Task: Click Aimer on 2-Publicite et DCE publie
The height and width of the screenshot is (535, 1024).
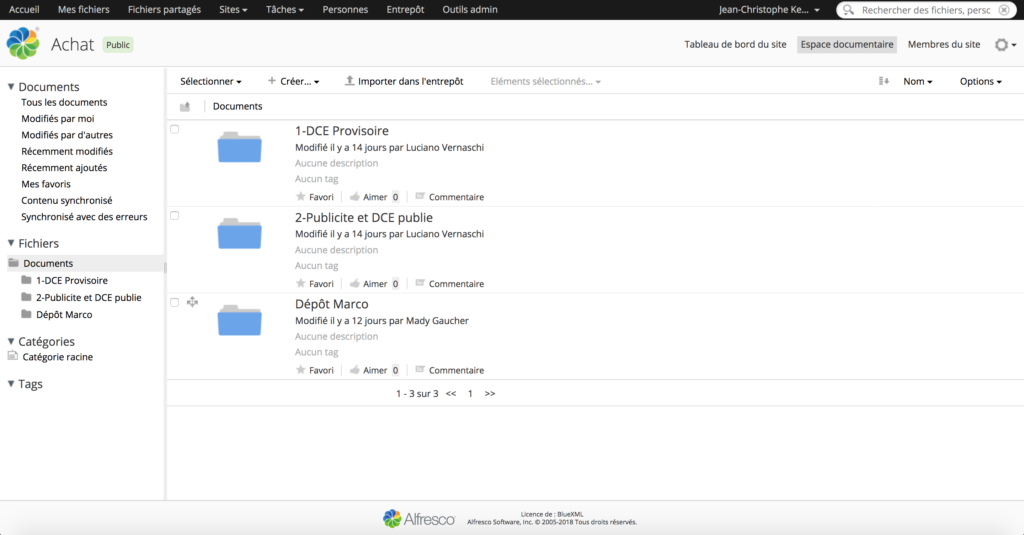Action: (368, 284)
